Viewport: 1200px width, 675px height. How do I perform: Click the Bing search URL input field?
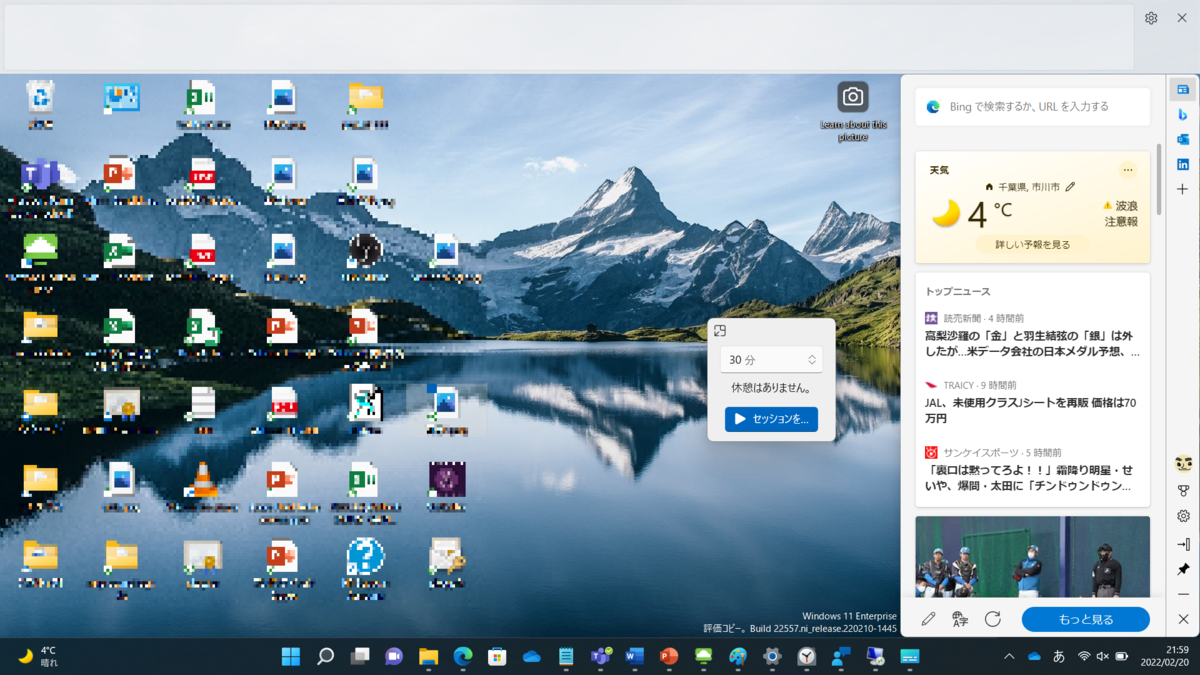1032,106
